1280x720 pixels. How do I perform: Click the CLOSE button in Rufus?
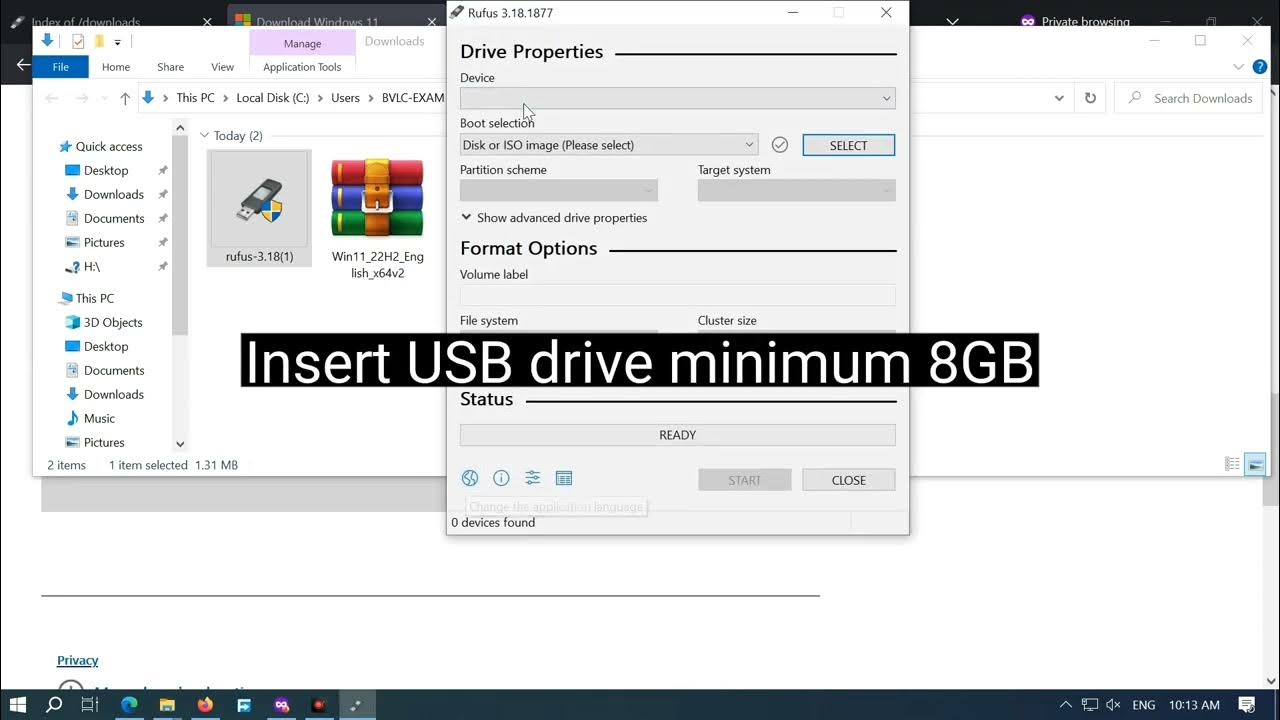848,480
